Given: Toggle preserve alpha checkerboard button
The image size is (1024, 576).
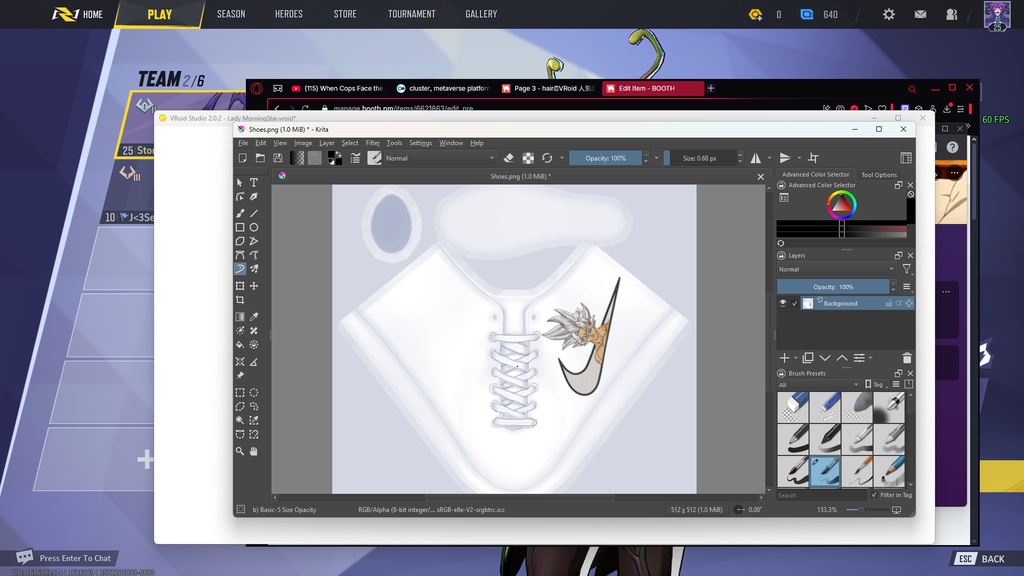Looking at the screenshot, I should point(528,158).
